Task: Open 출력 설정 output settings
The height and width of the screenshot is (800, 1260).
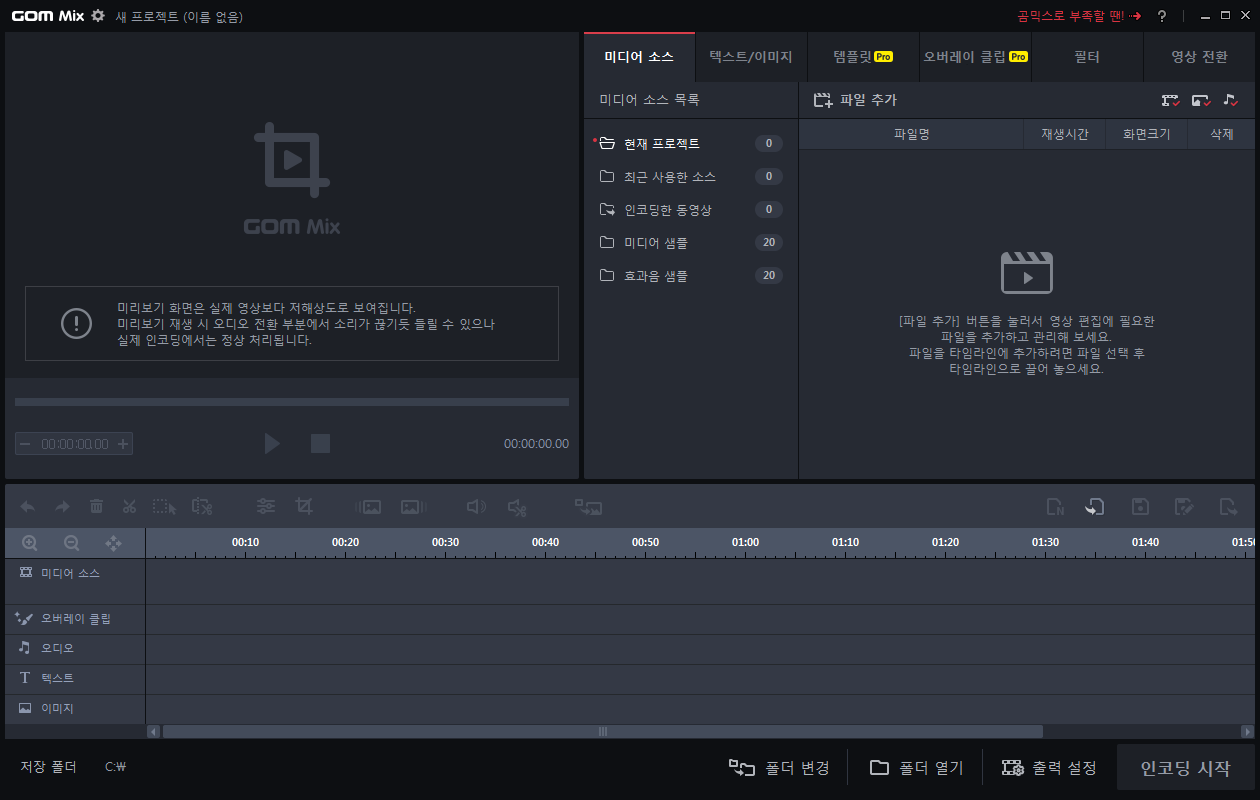Action: (1049, 768)
